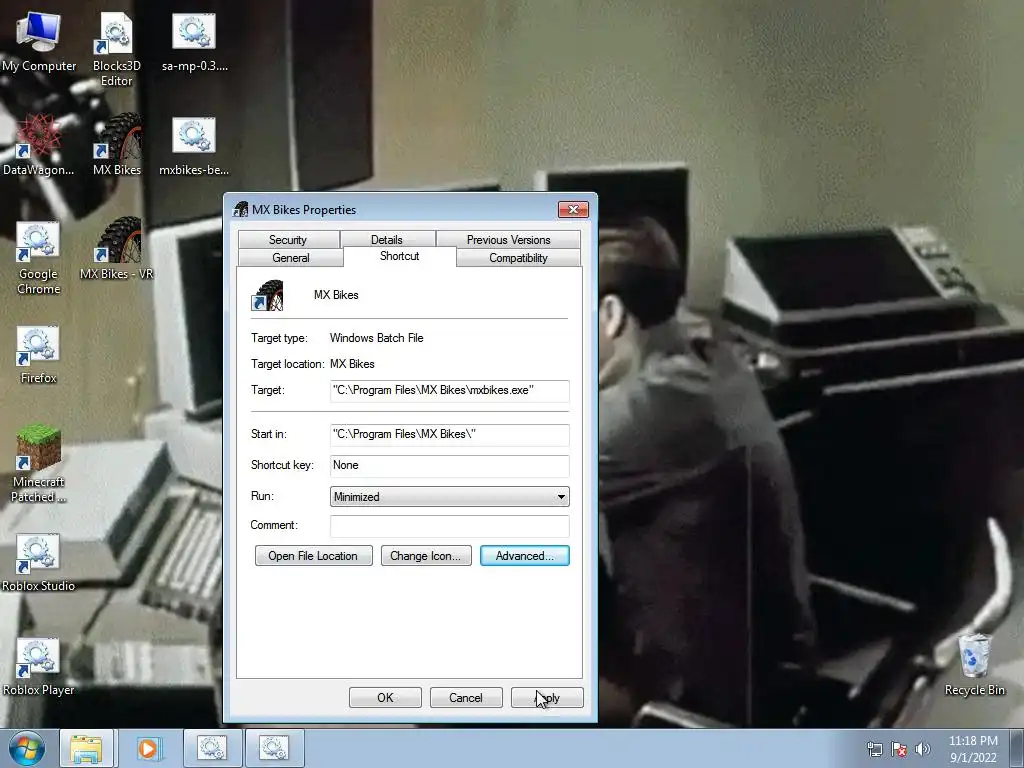This screenshot has height=768, width=1024.
Task: Switch to the Previous Versions tab
Action: (508, 240)
